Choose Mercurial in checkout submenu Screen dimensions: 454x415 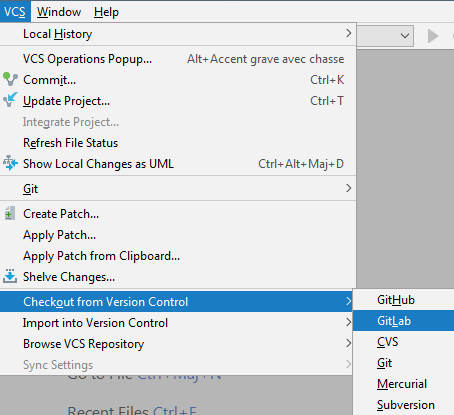point(404,384)
